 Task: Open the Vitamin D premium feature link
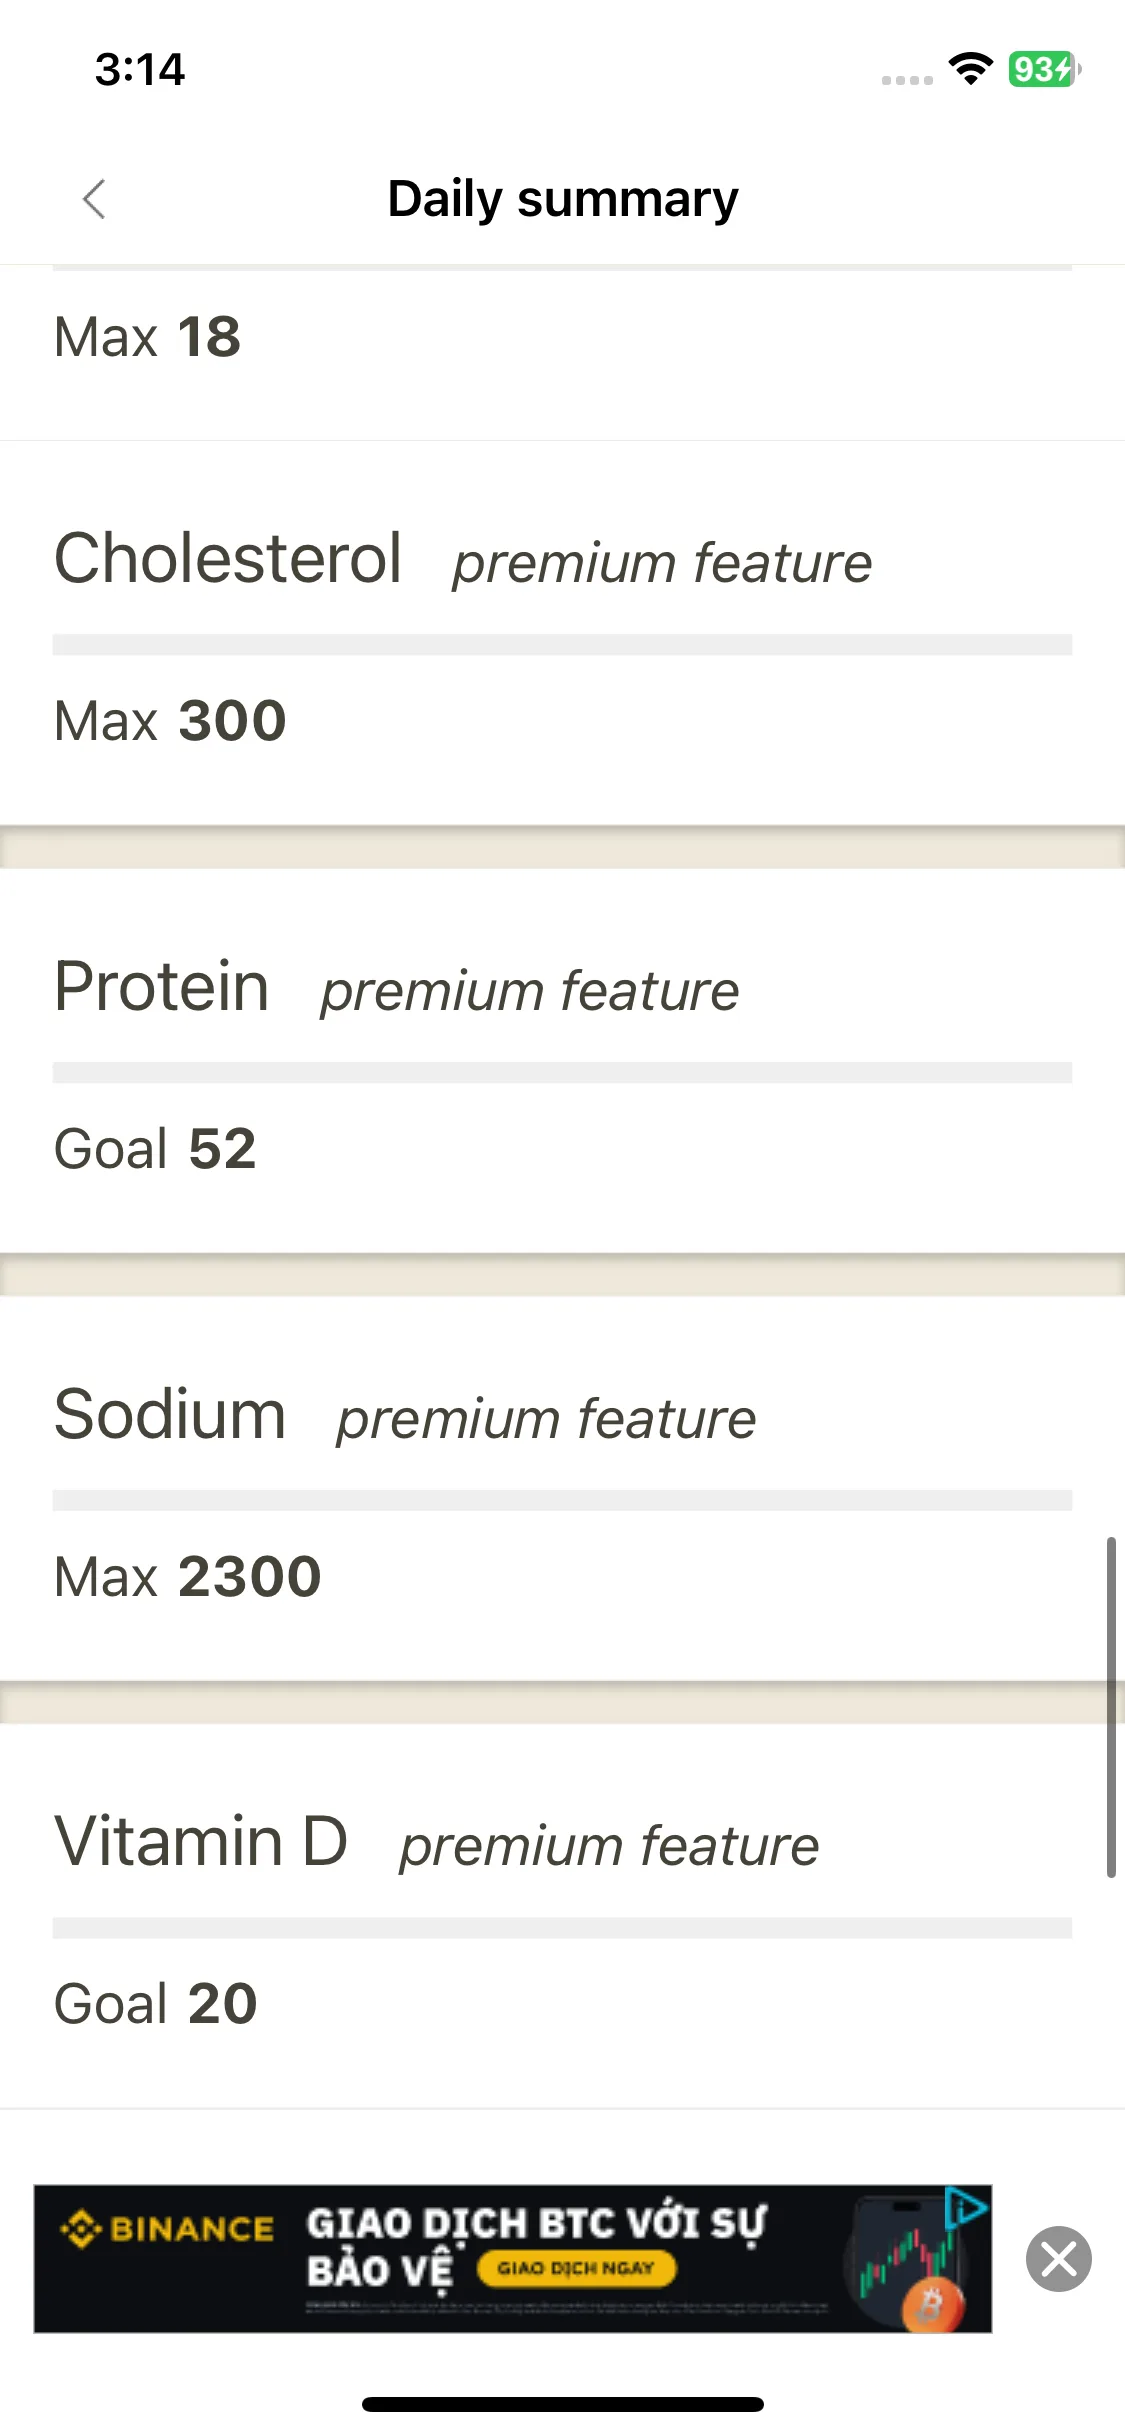pos(609,1846)
